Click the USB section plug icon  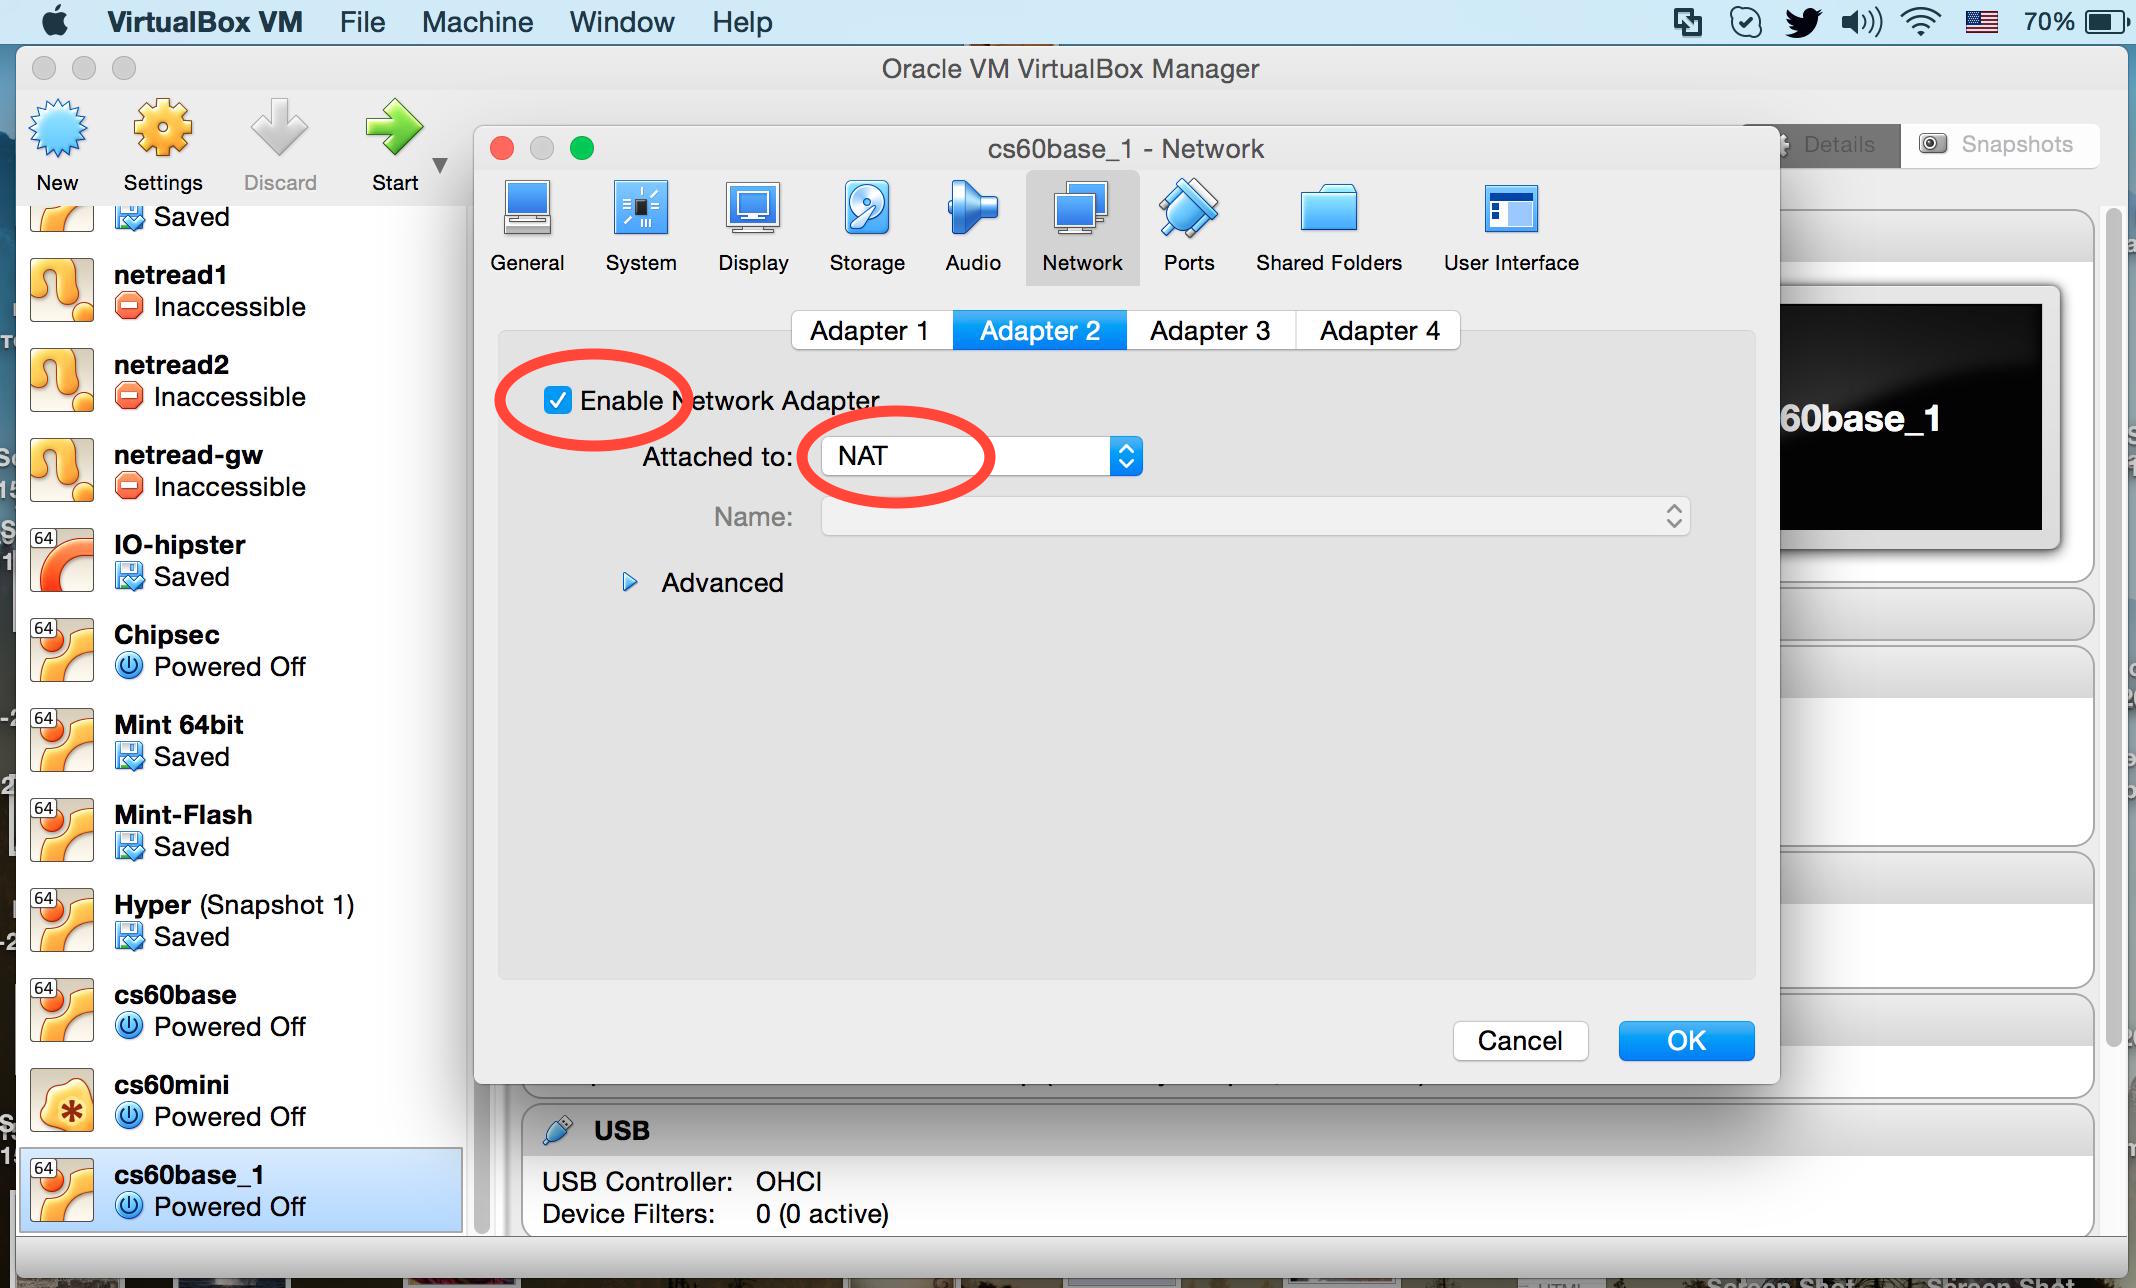(558, 1130)
